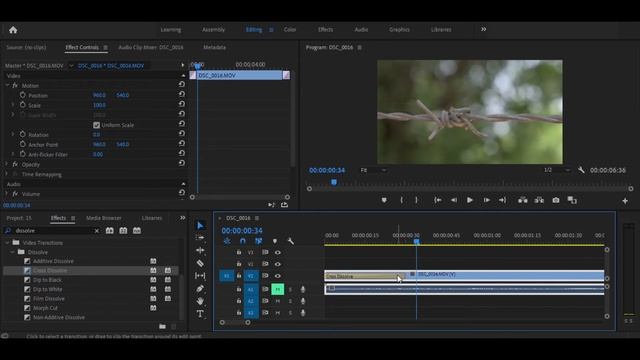Select the Ripple Edit tool
640x360 pixels.
coord(200,250)
